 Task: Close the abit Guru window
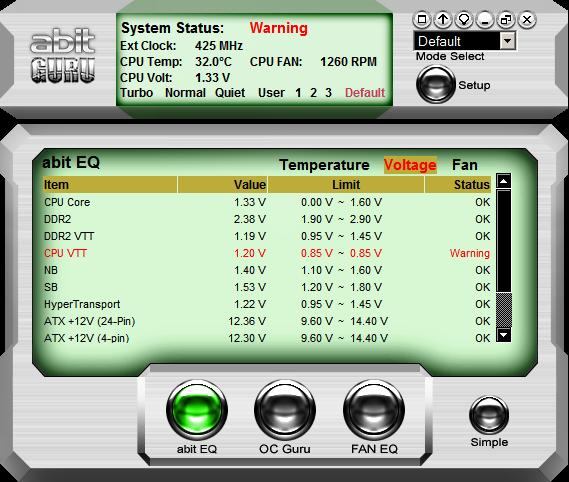tap(527, 19)
